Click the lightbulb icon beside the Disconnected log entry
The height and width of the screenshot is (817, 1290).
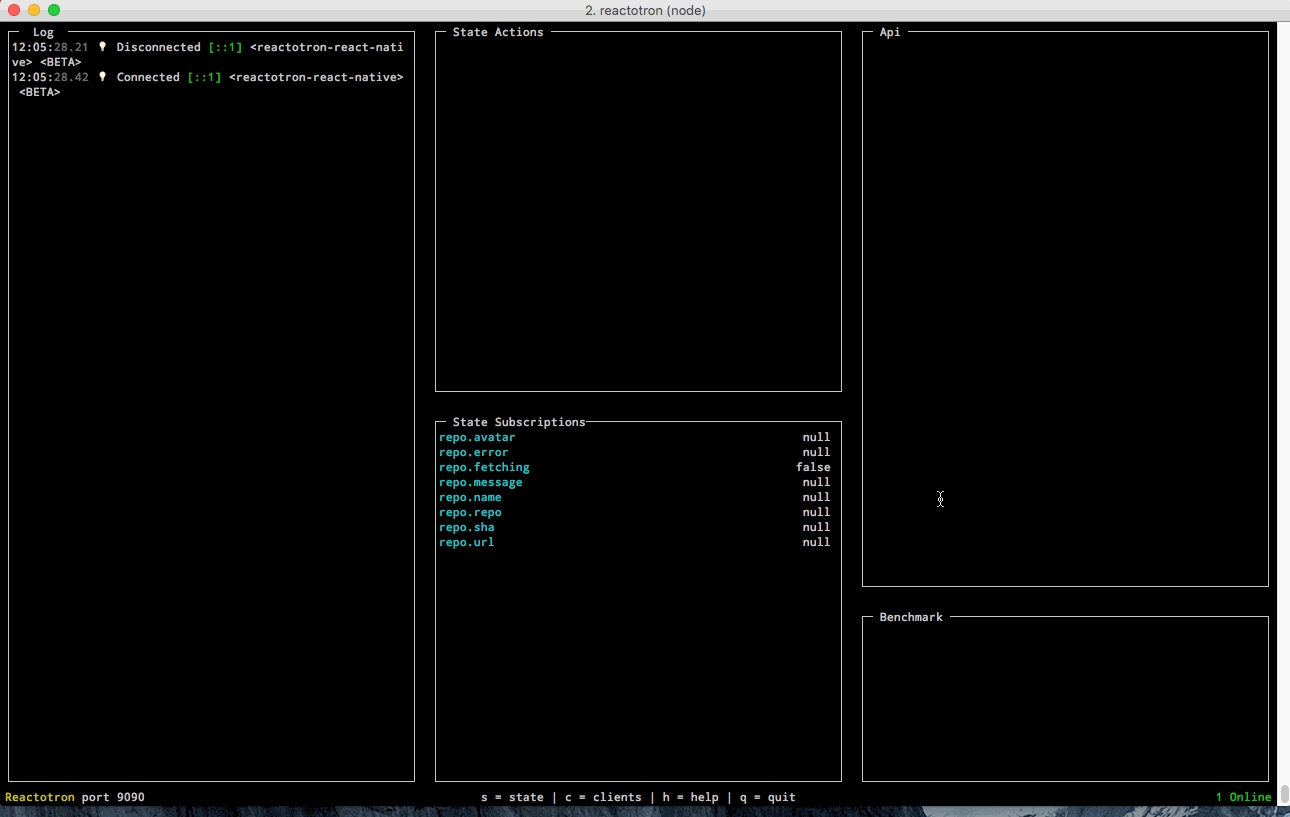pyautogui.click(x=102, y=47)
